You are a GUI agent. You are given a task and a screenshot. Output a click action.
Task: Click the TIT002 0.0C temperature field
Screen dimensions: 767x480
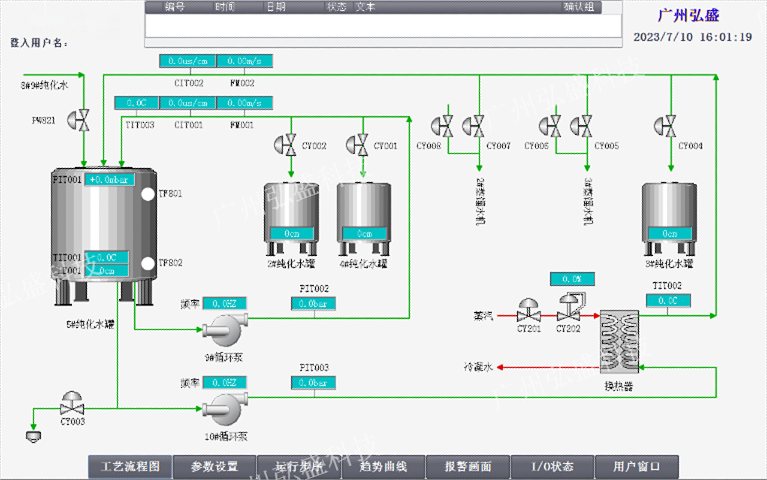[x=668, y=300]
